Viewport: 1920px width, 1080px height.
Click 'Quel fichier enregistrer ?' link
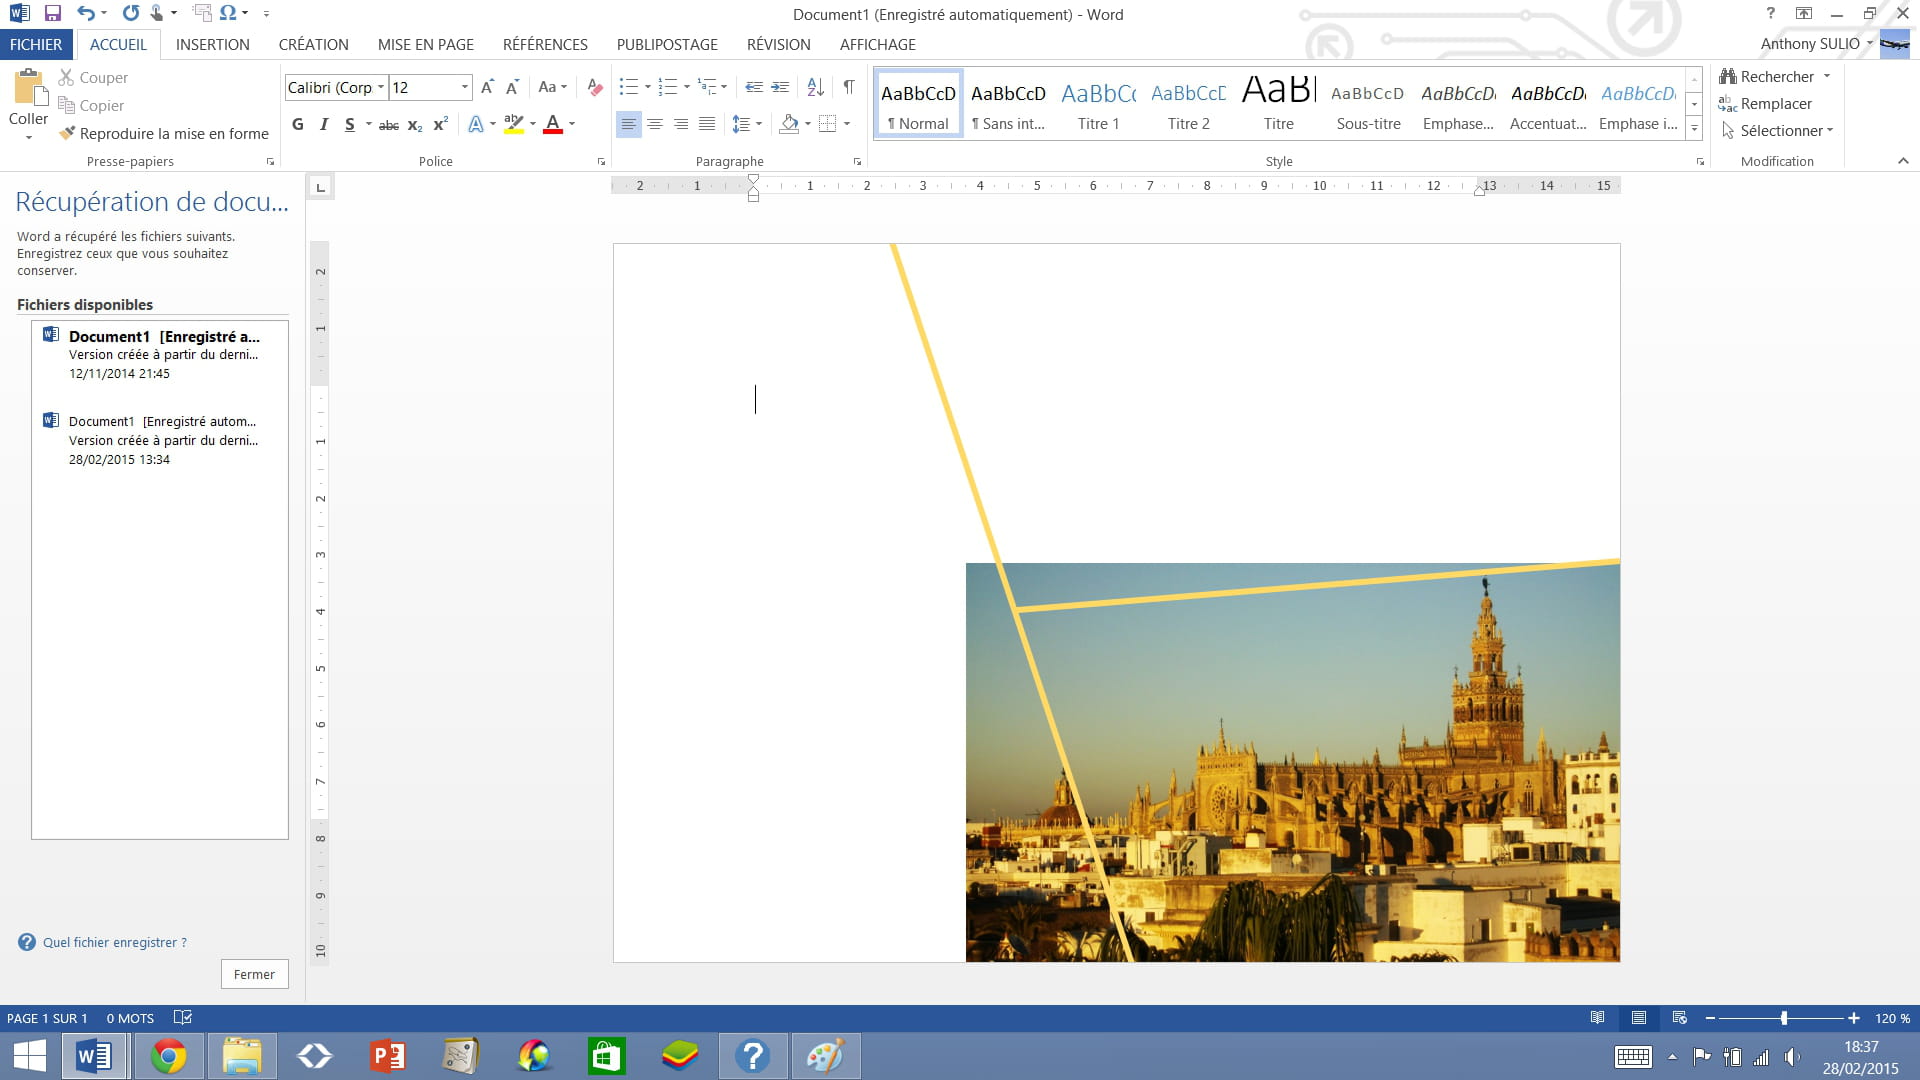[114, 942]
